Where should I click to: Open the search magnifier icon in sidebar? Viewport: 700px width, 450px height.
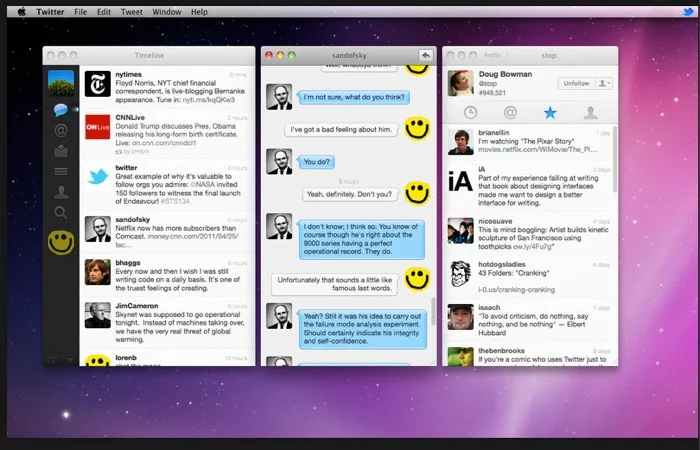pyautogui.click(x=61, y=213)
